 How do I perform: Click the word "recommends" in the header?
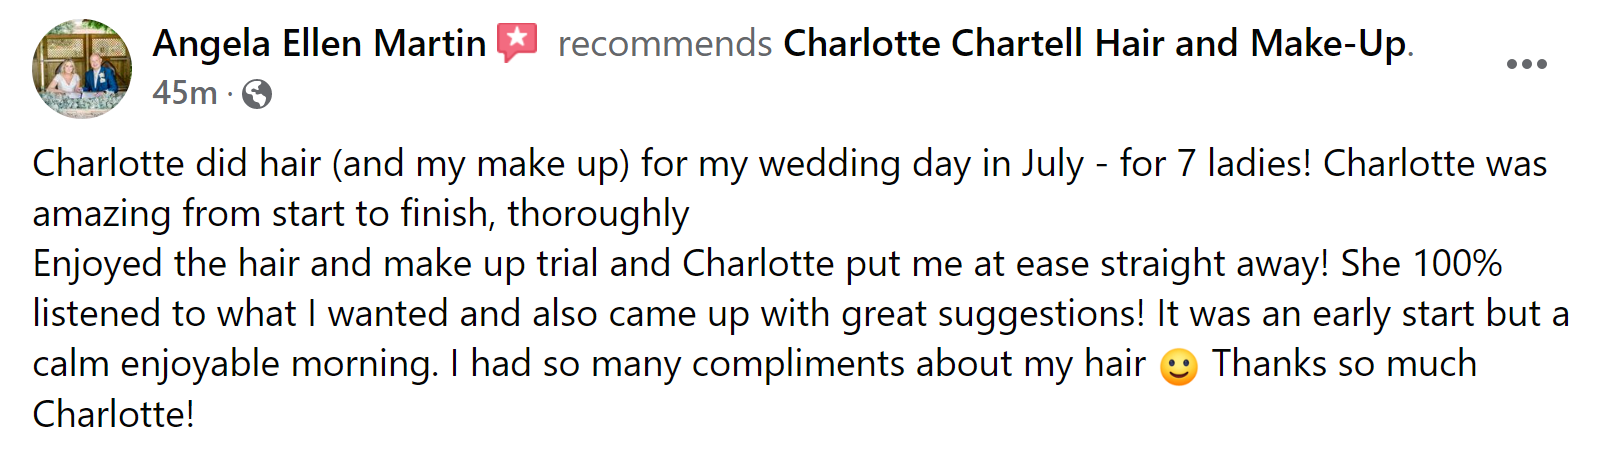click(665, 44)
